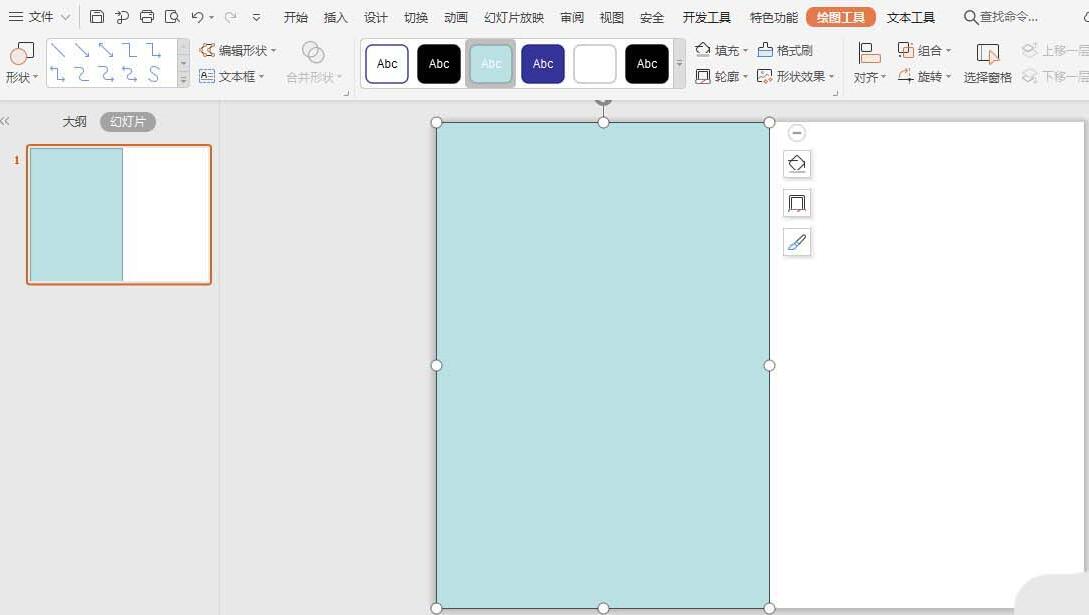Click the Undo arrow icon
The image size is (1089, 615).
[197, 17]
